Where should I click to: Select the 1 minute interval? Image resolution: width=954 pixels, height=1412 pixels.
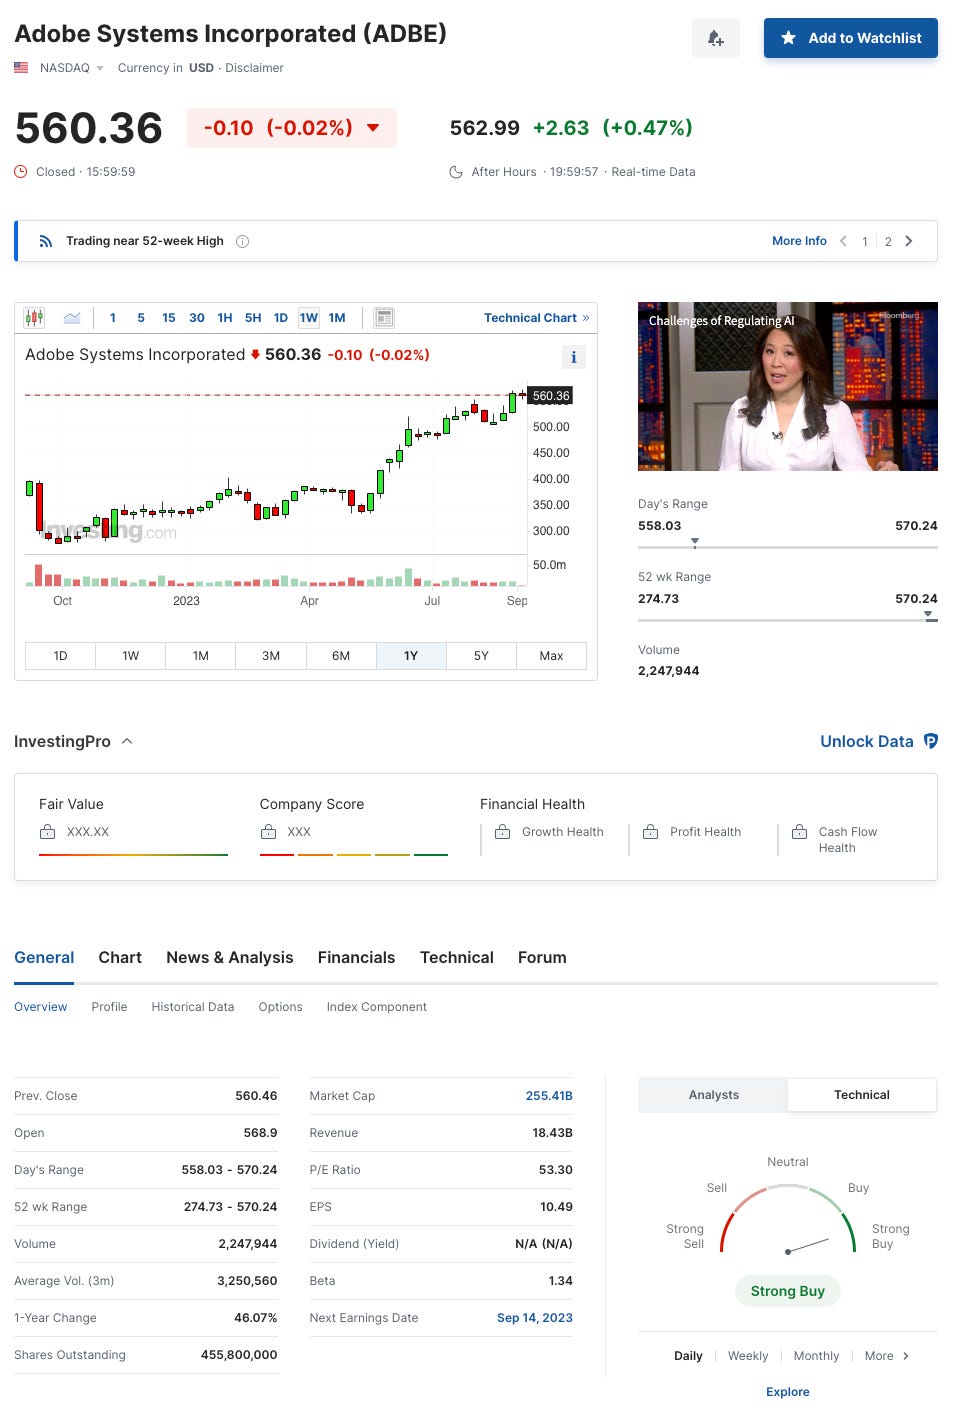[x=113, y=318]
